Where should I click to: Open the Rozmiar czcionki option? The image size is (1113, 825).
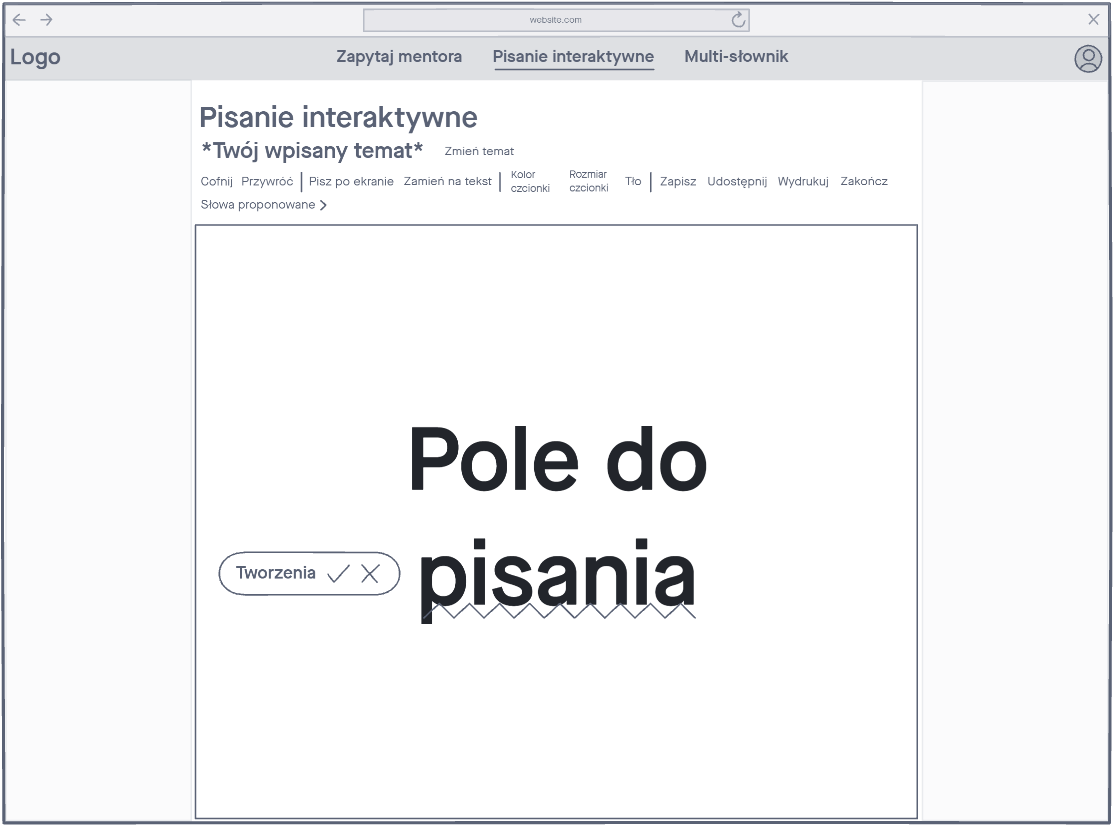[588, 181]
